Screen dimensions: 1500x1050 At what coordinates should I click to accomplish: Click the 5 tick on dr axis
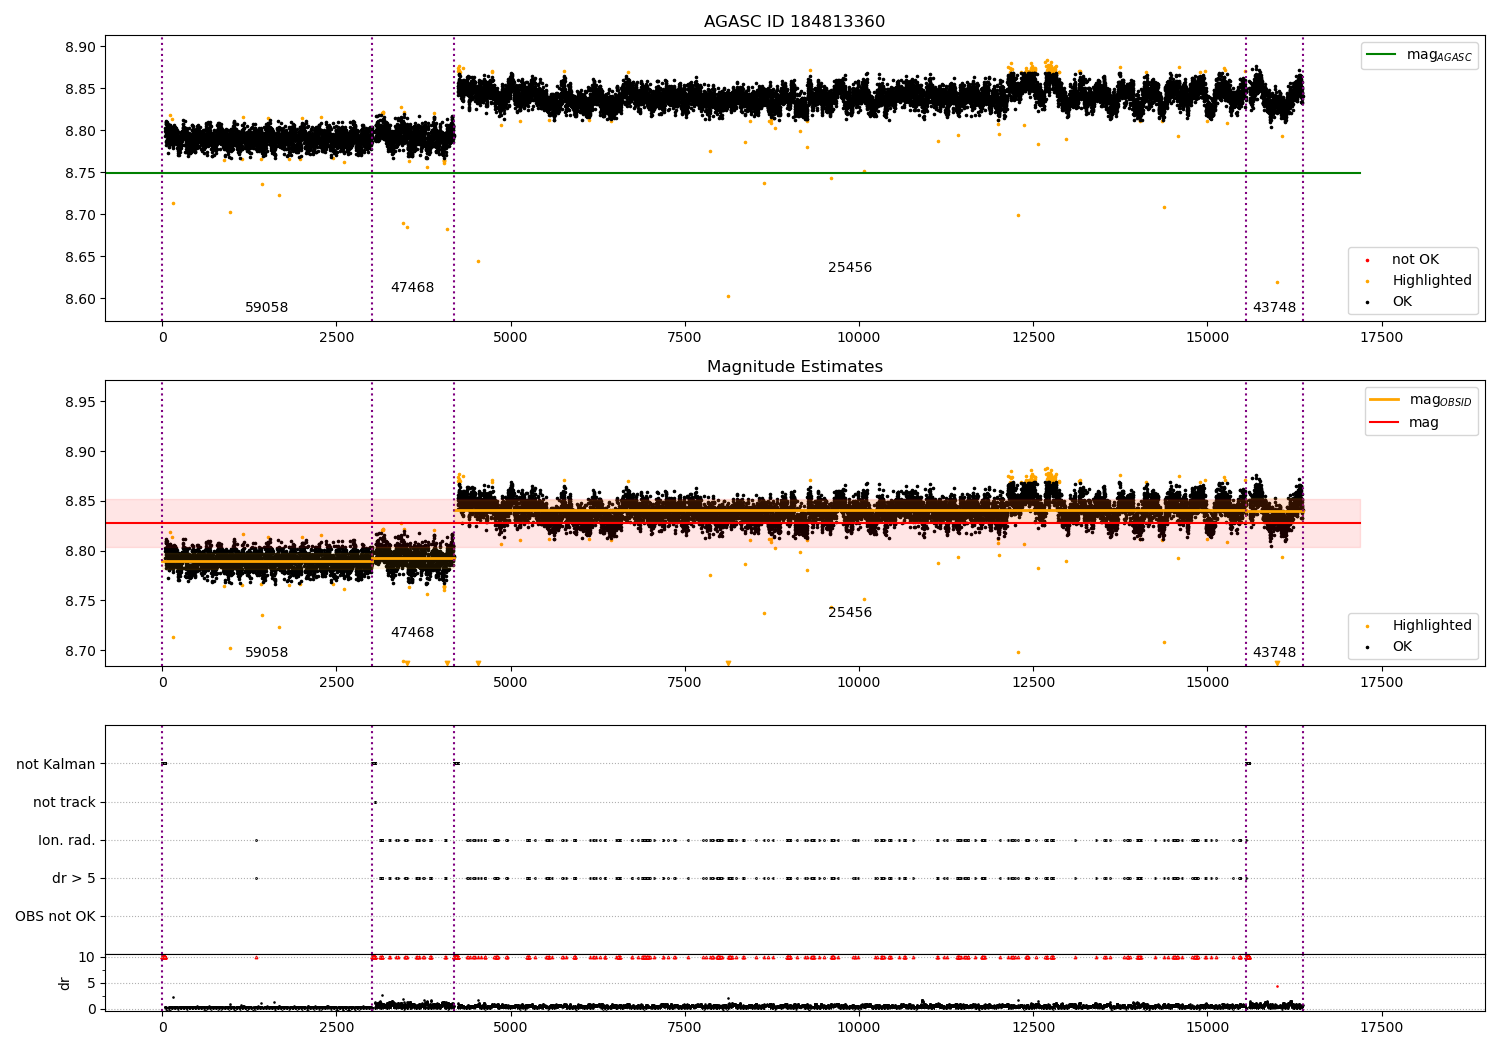[x=91, y=983]
